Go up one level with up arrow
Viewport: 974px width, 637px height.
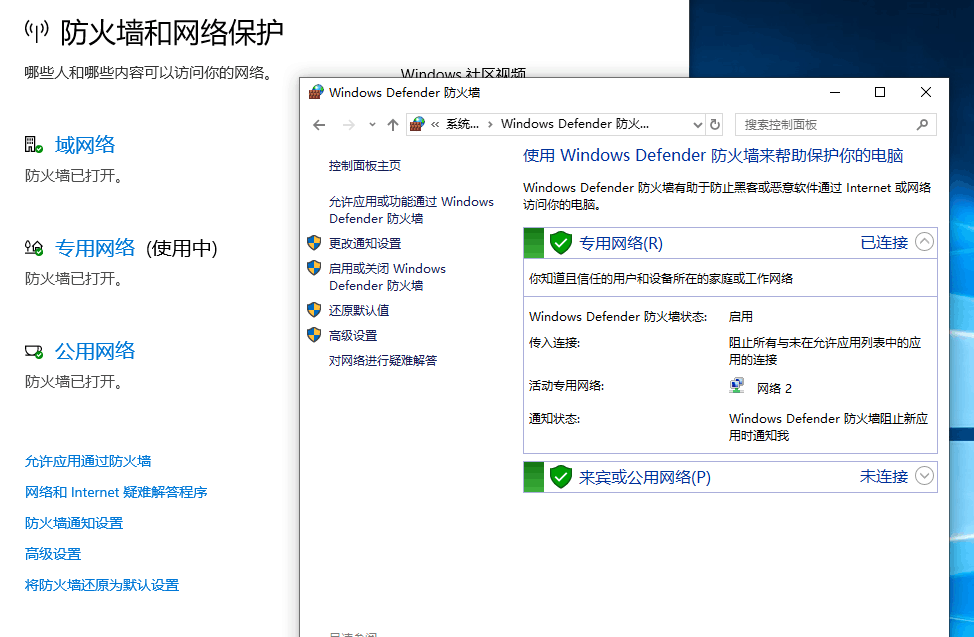[x=393, y=125]
